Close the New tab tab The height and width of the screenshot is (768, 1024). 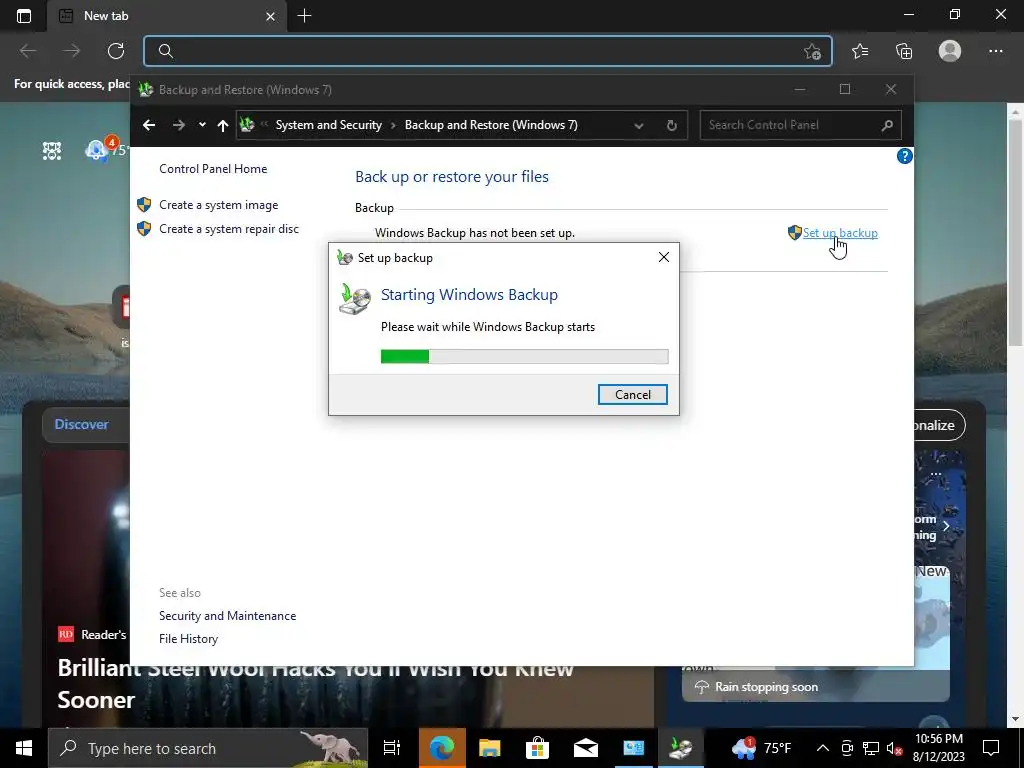click(270, 16)
